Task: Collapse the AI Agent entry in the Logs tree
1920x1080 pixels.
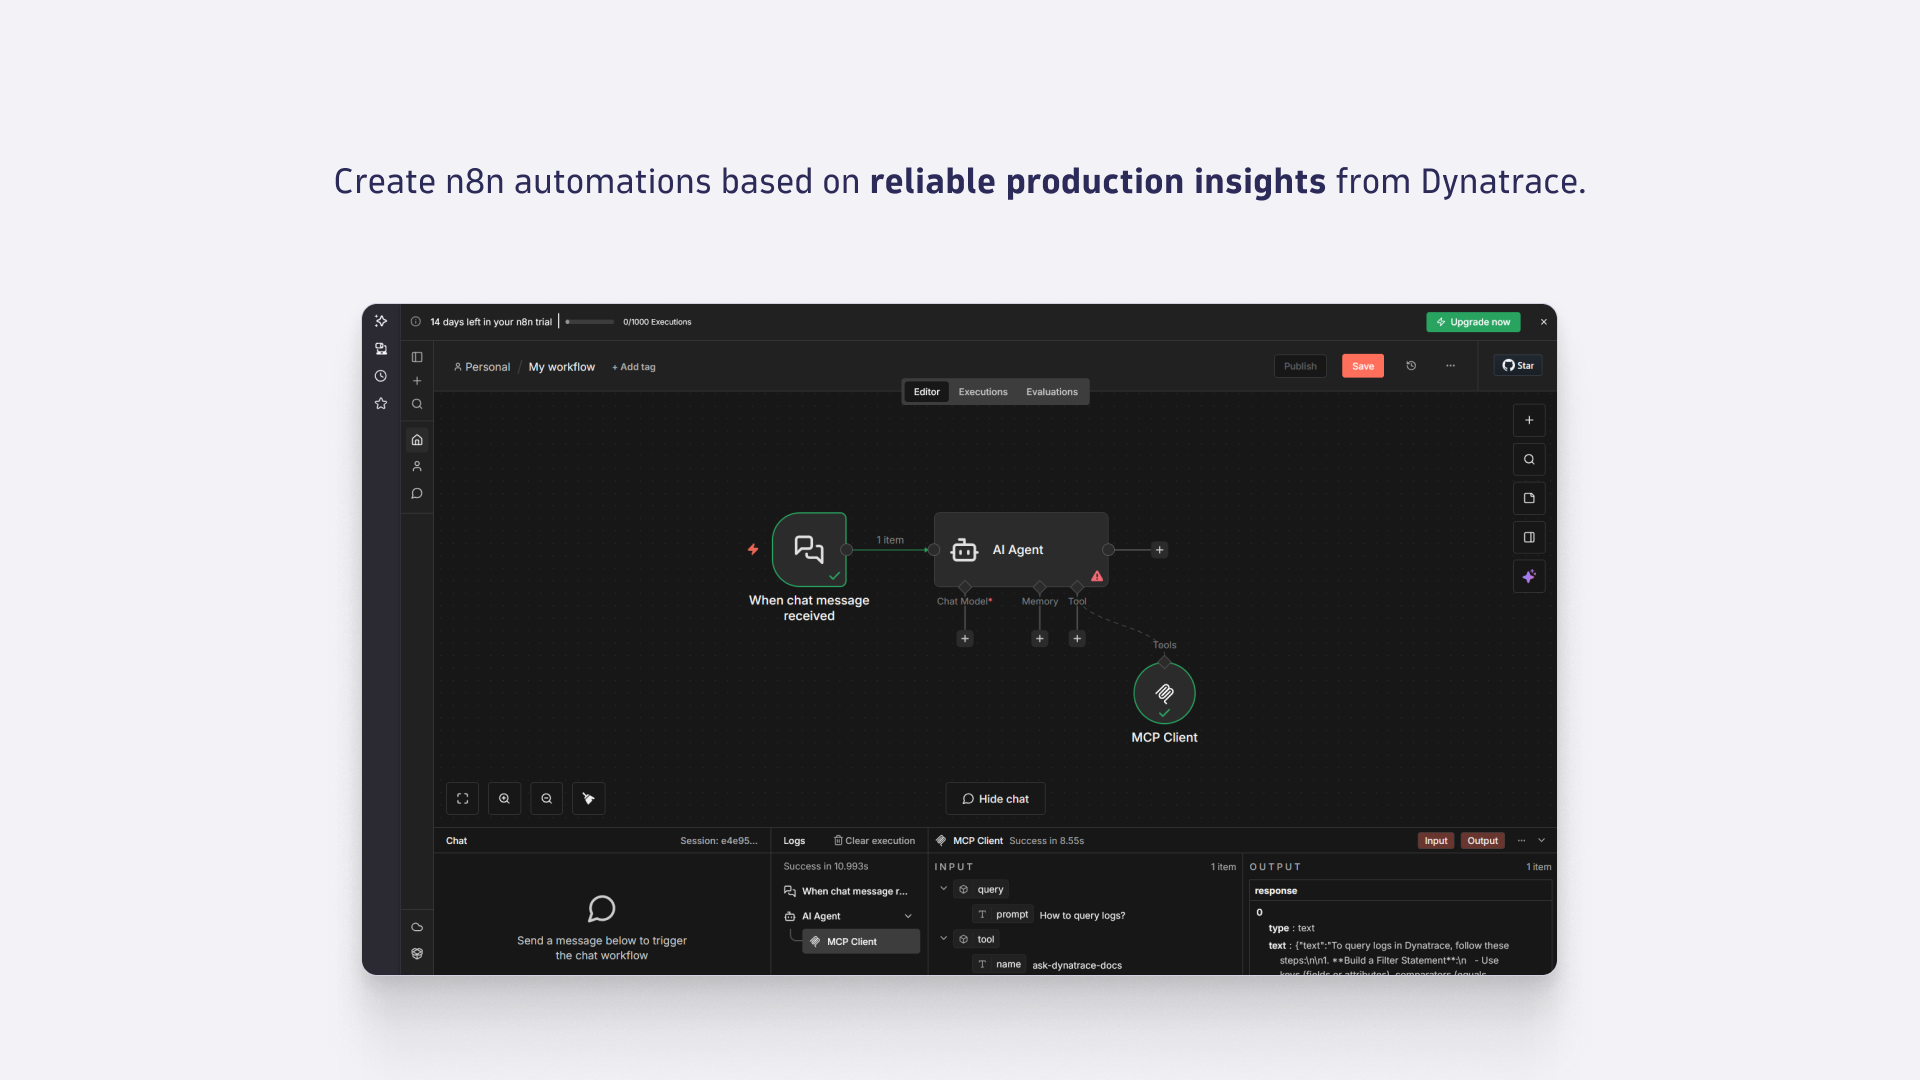Action: click(908, 915)
